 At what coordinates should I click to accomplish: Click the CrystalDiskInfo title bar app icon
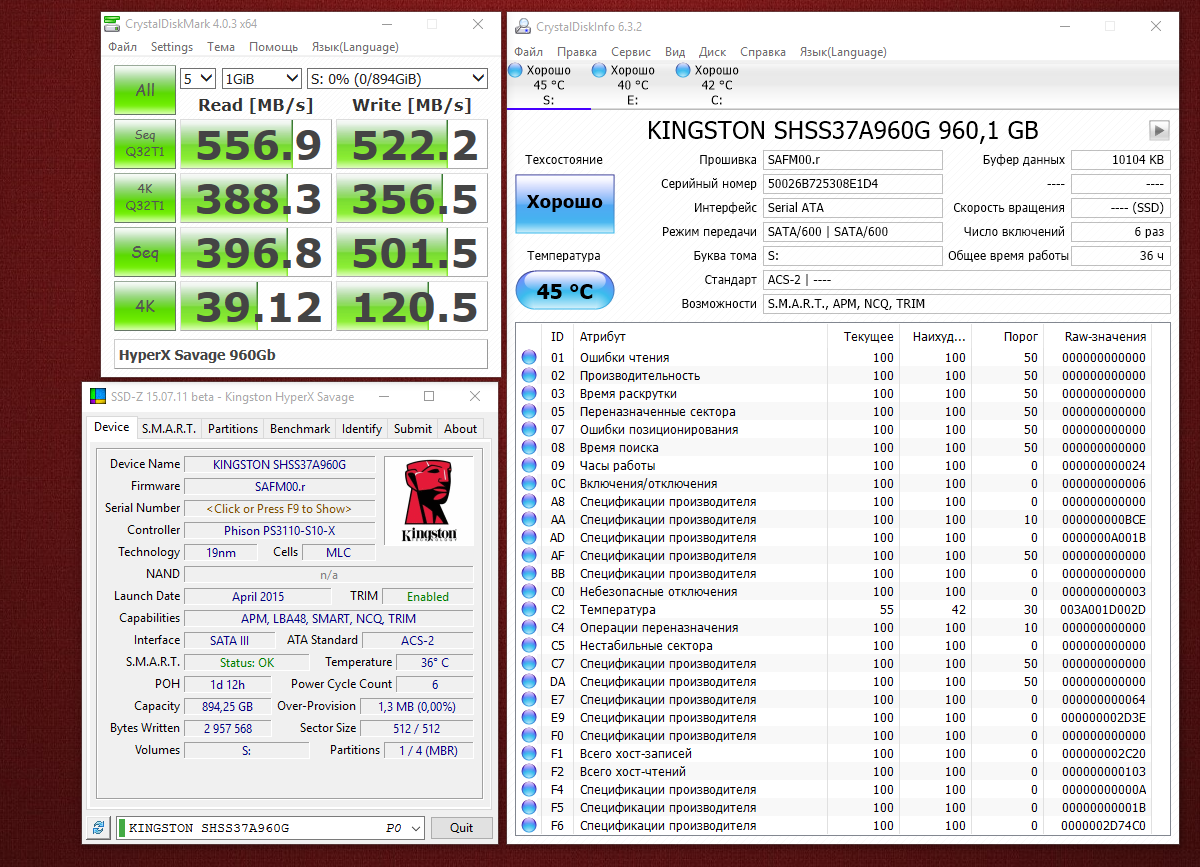click(523, 26)
